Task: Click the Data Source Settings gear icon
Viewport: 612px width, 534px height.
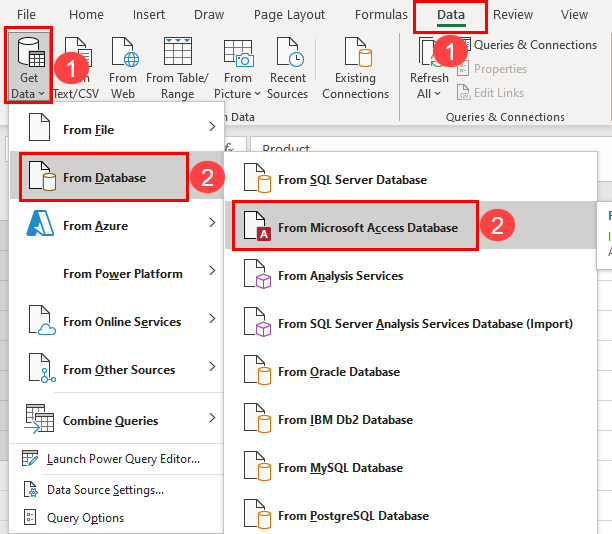Action: pos(31,489)
